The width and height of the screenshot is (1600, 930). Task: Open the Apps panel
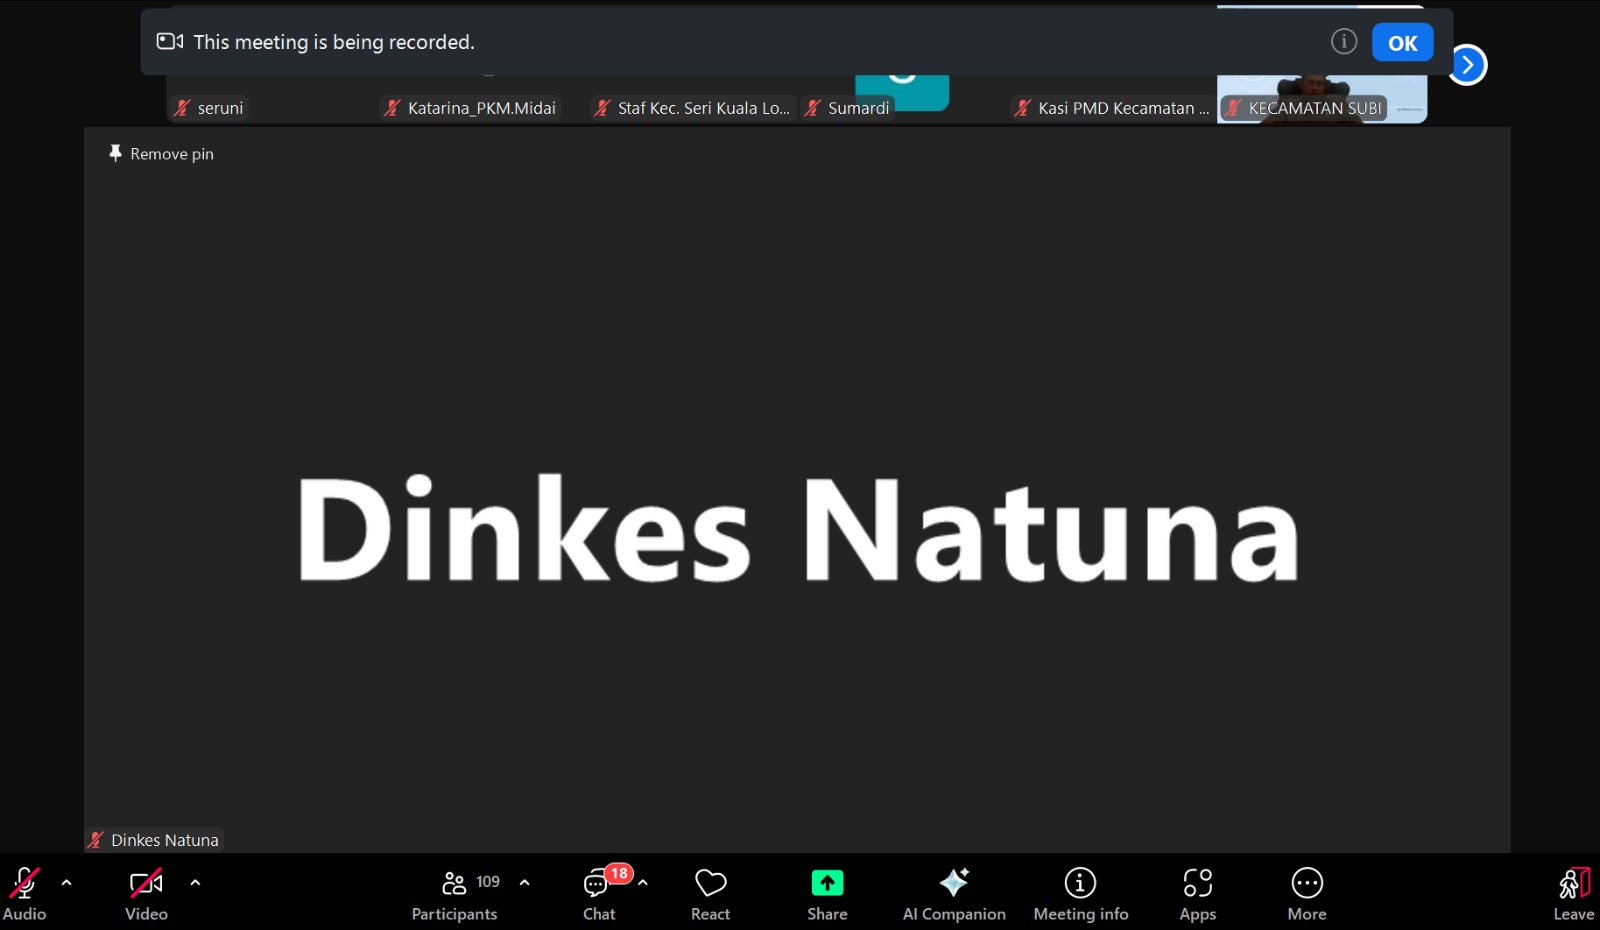(x=1197, y=893)
